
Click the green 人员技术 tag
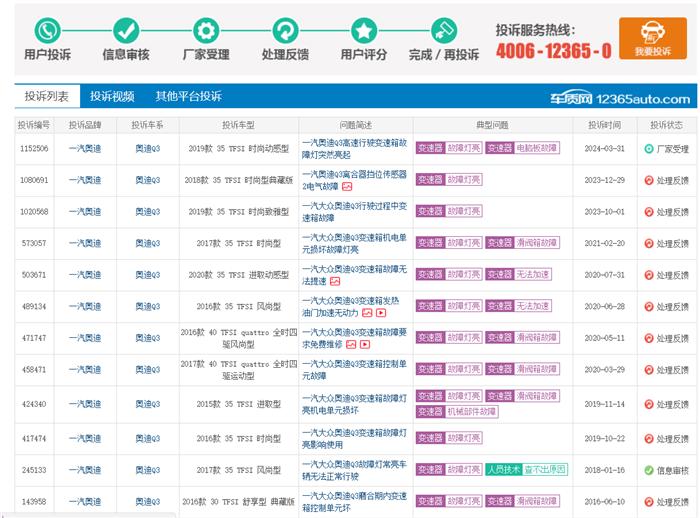tap(502, 469)
